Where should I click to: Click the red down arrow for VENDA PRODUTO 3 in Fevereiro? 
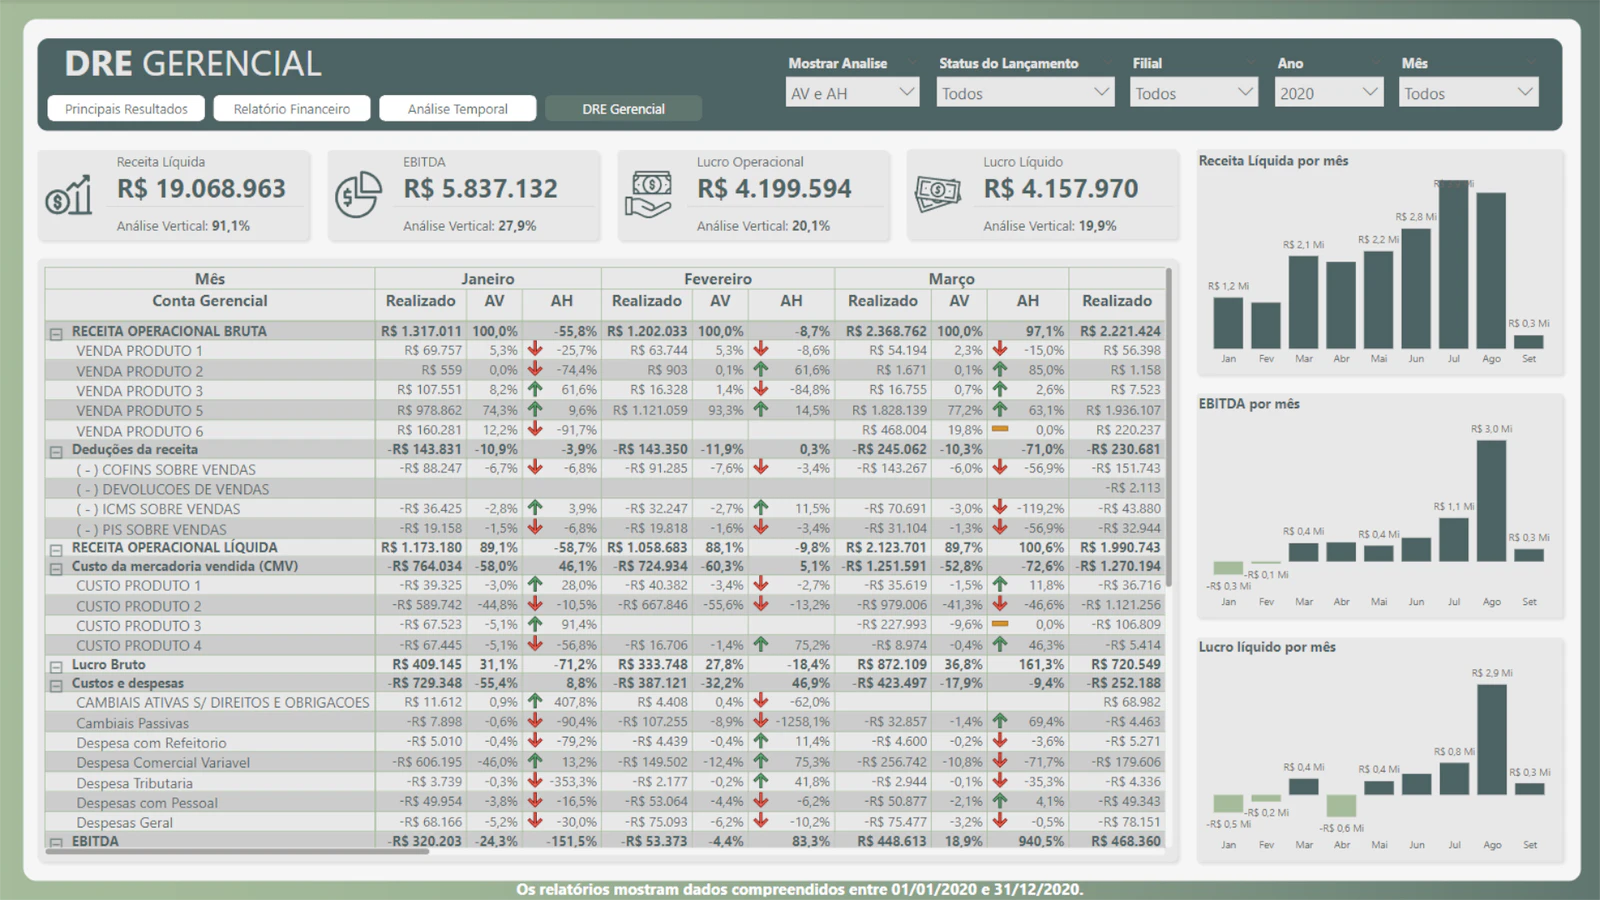click(x=761, y=390)
